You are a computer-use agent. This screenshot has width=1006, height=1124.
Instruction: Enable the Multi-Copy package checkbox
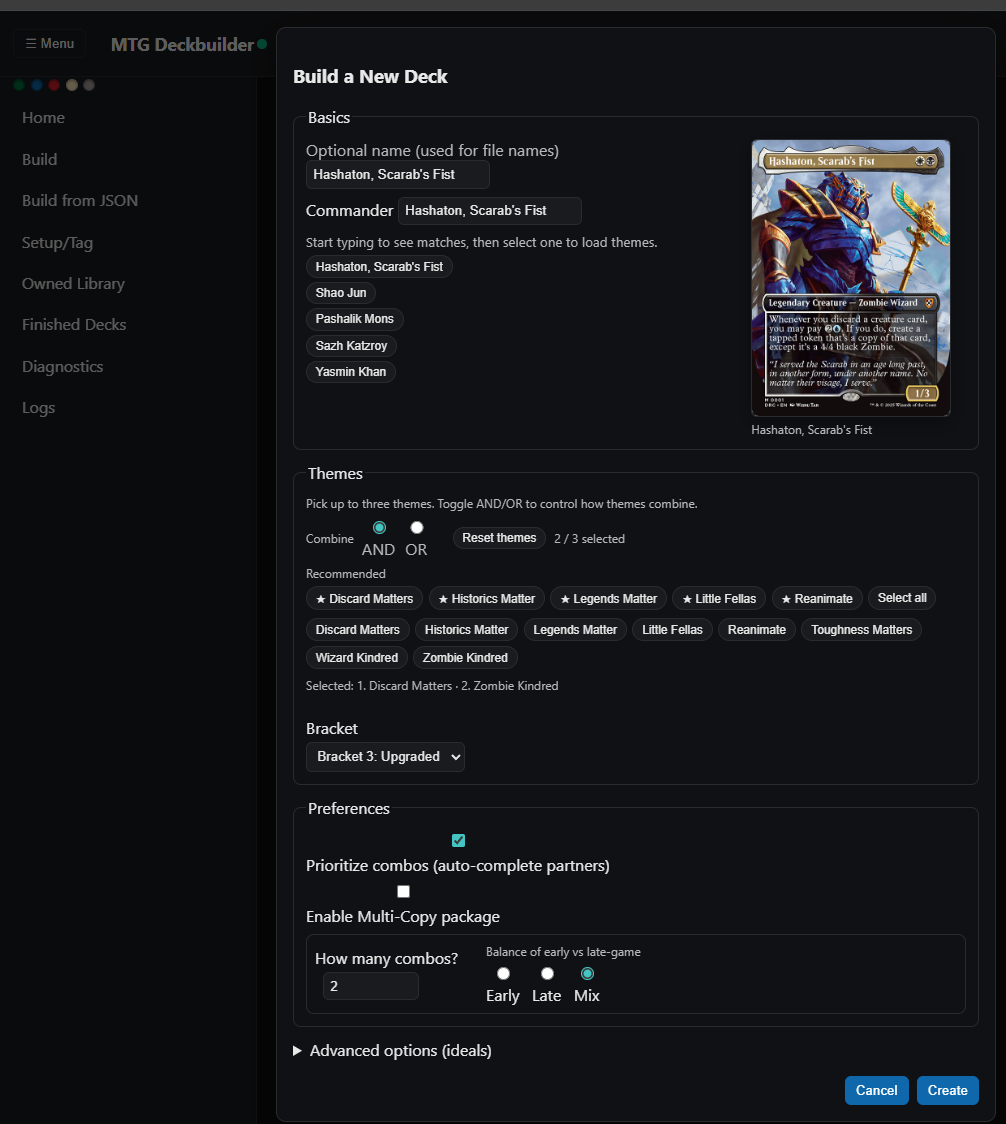click(x=403, y=891)
